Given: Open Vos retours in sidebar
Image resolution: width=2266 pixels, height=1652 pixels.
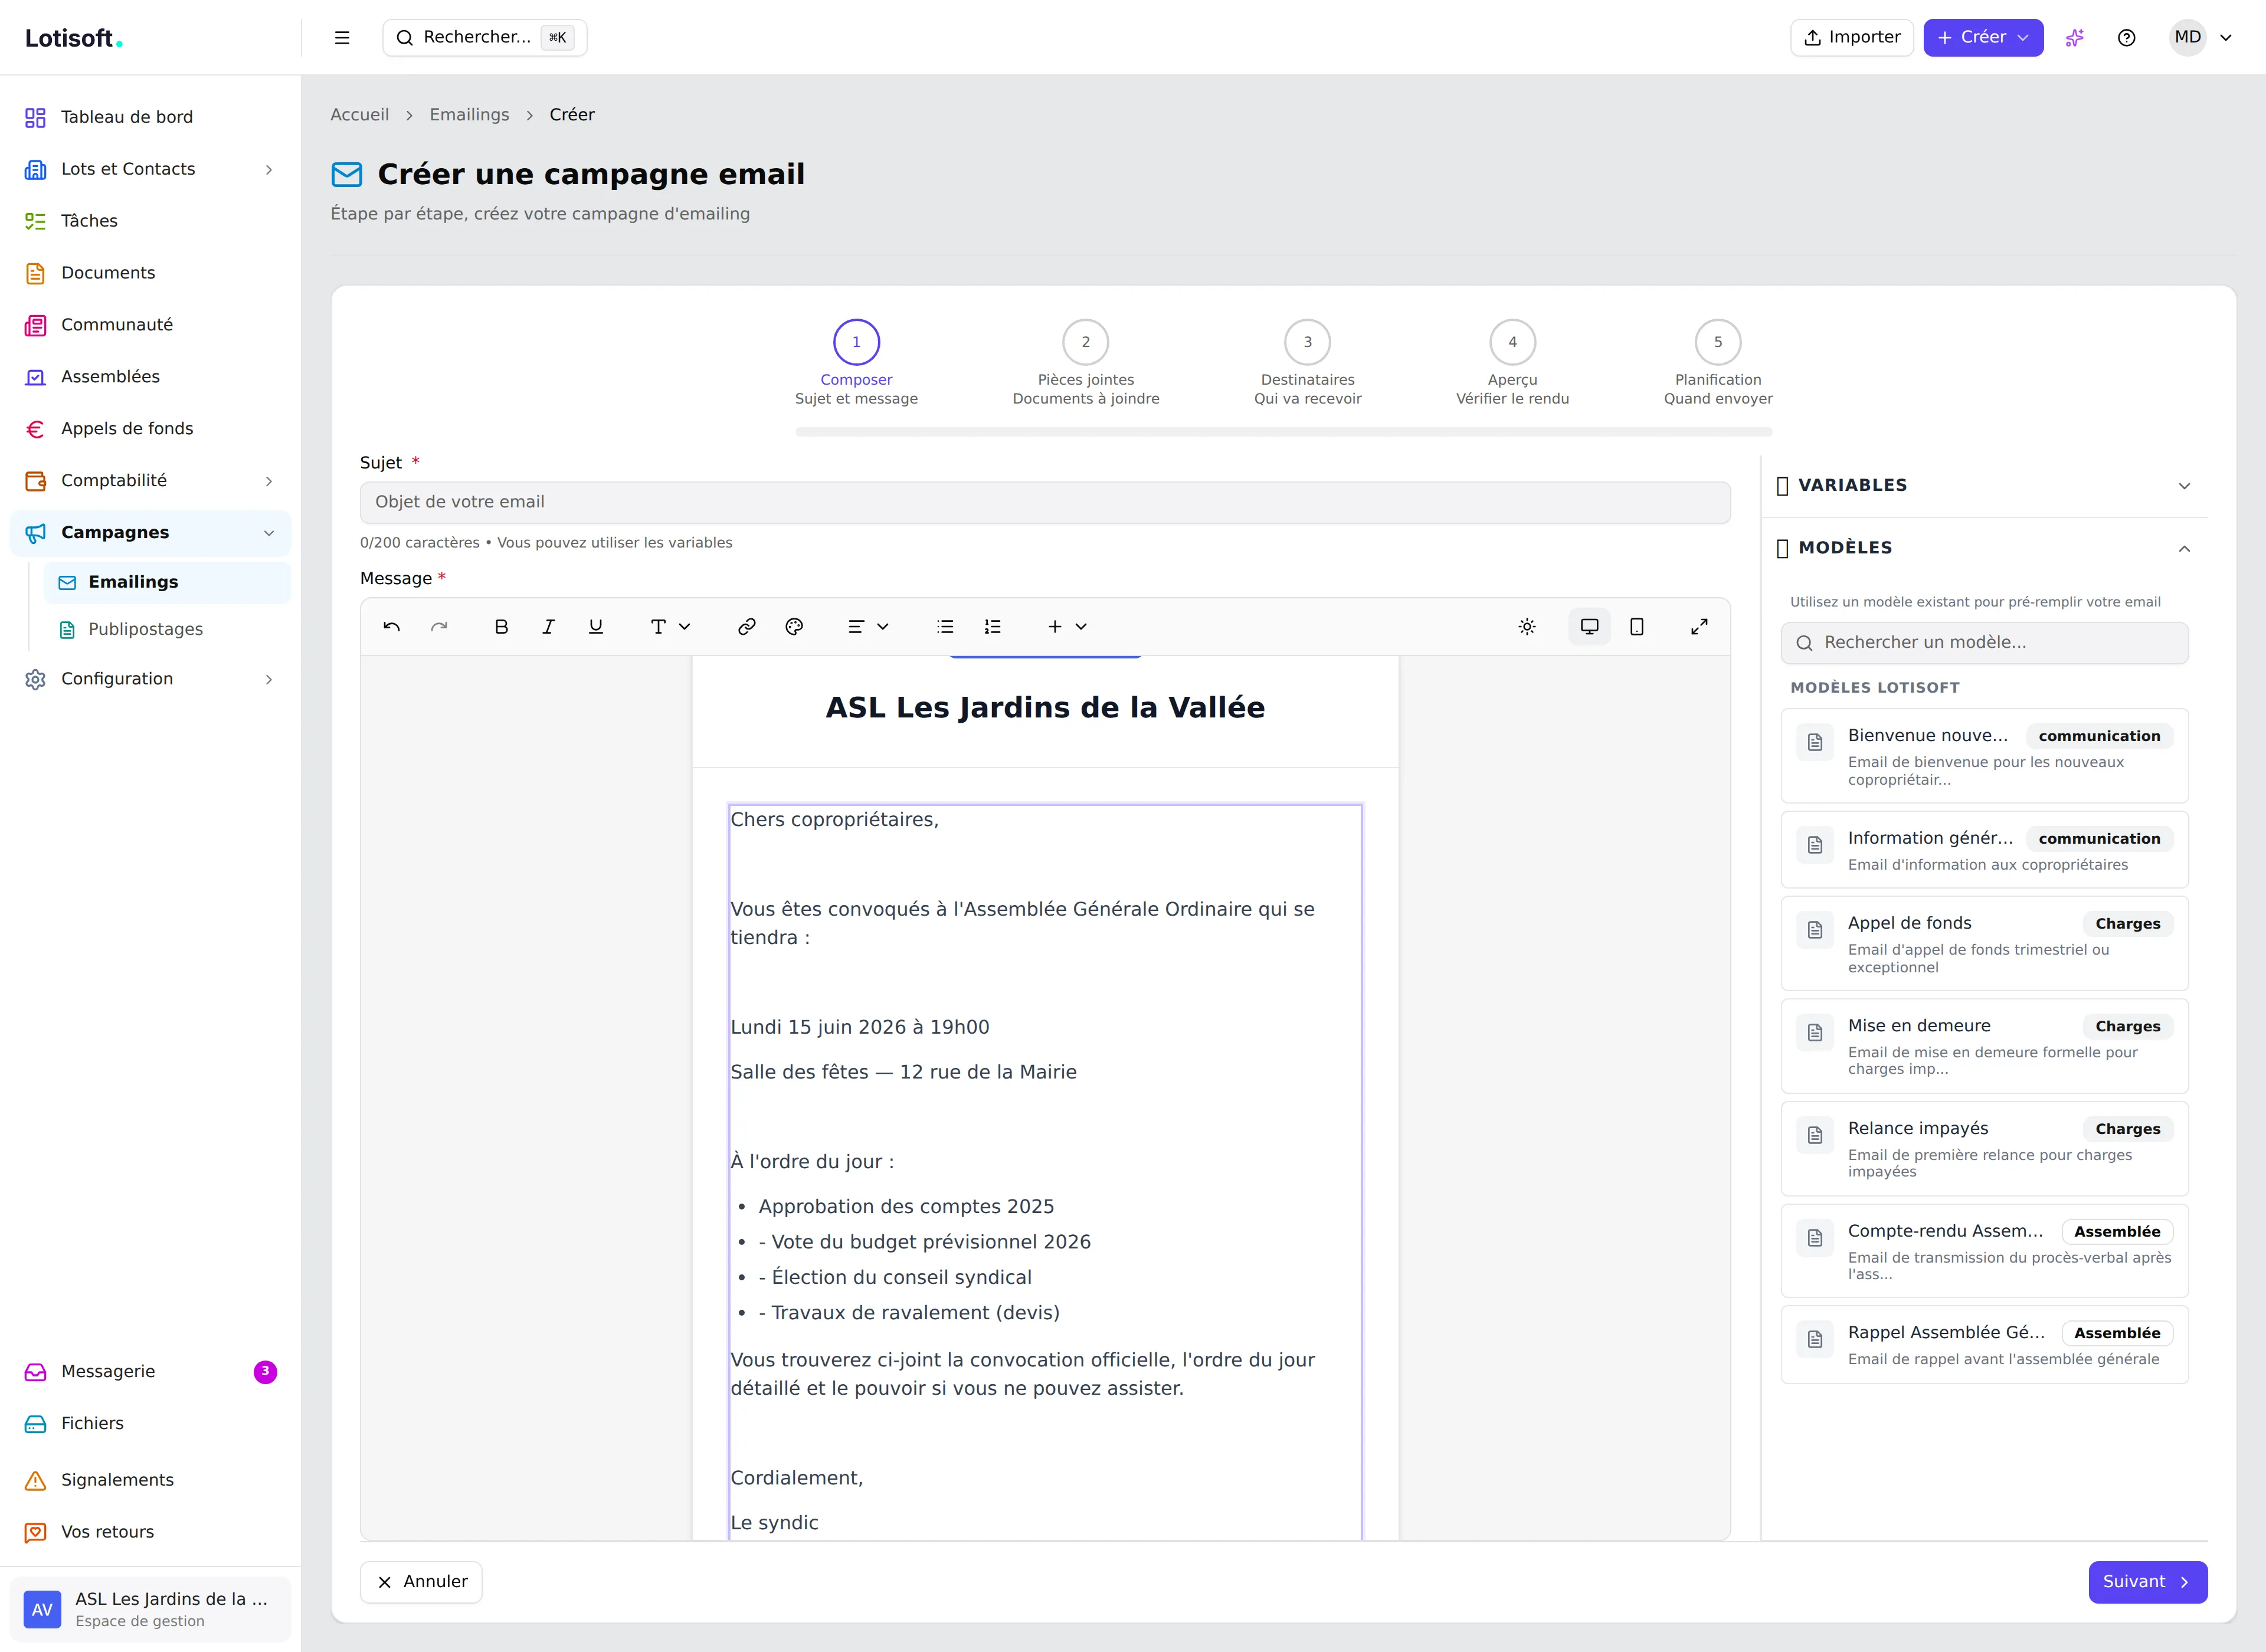Looking at the screenshot, I should pos(150,1532).
